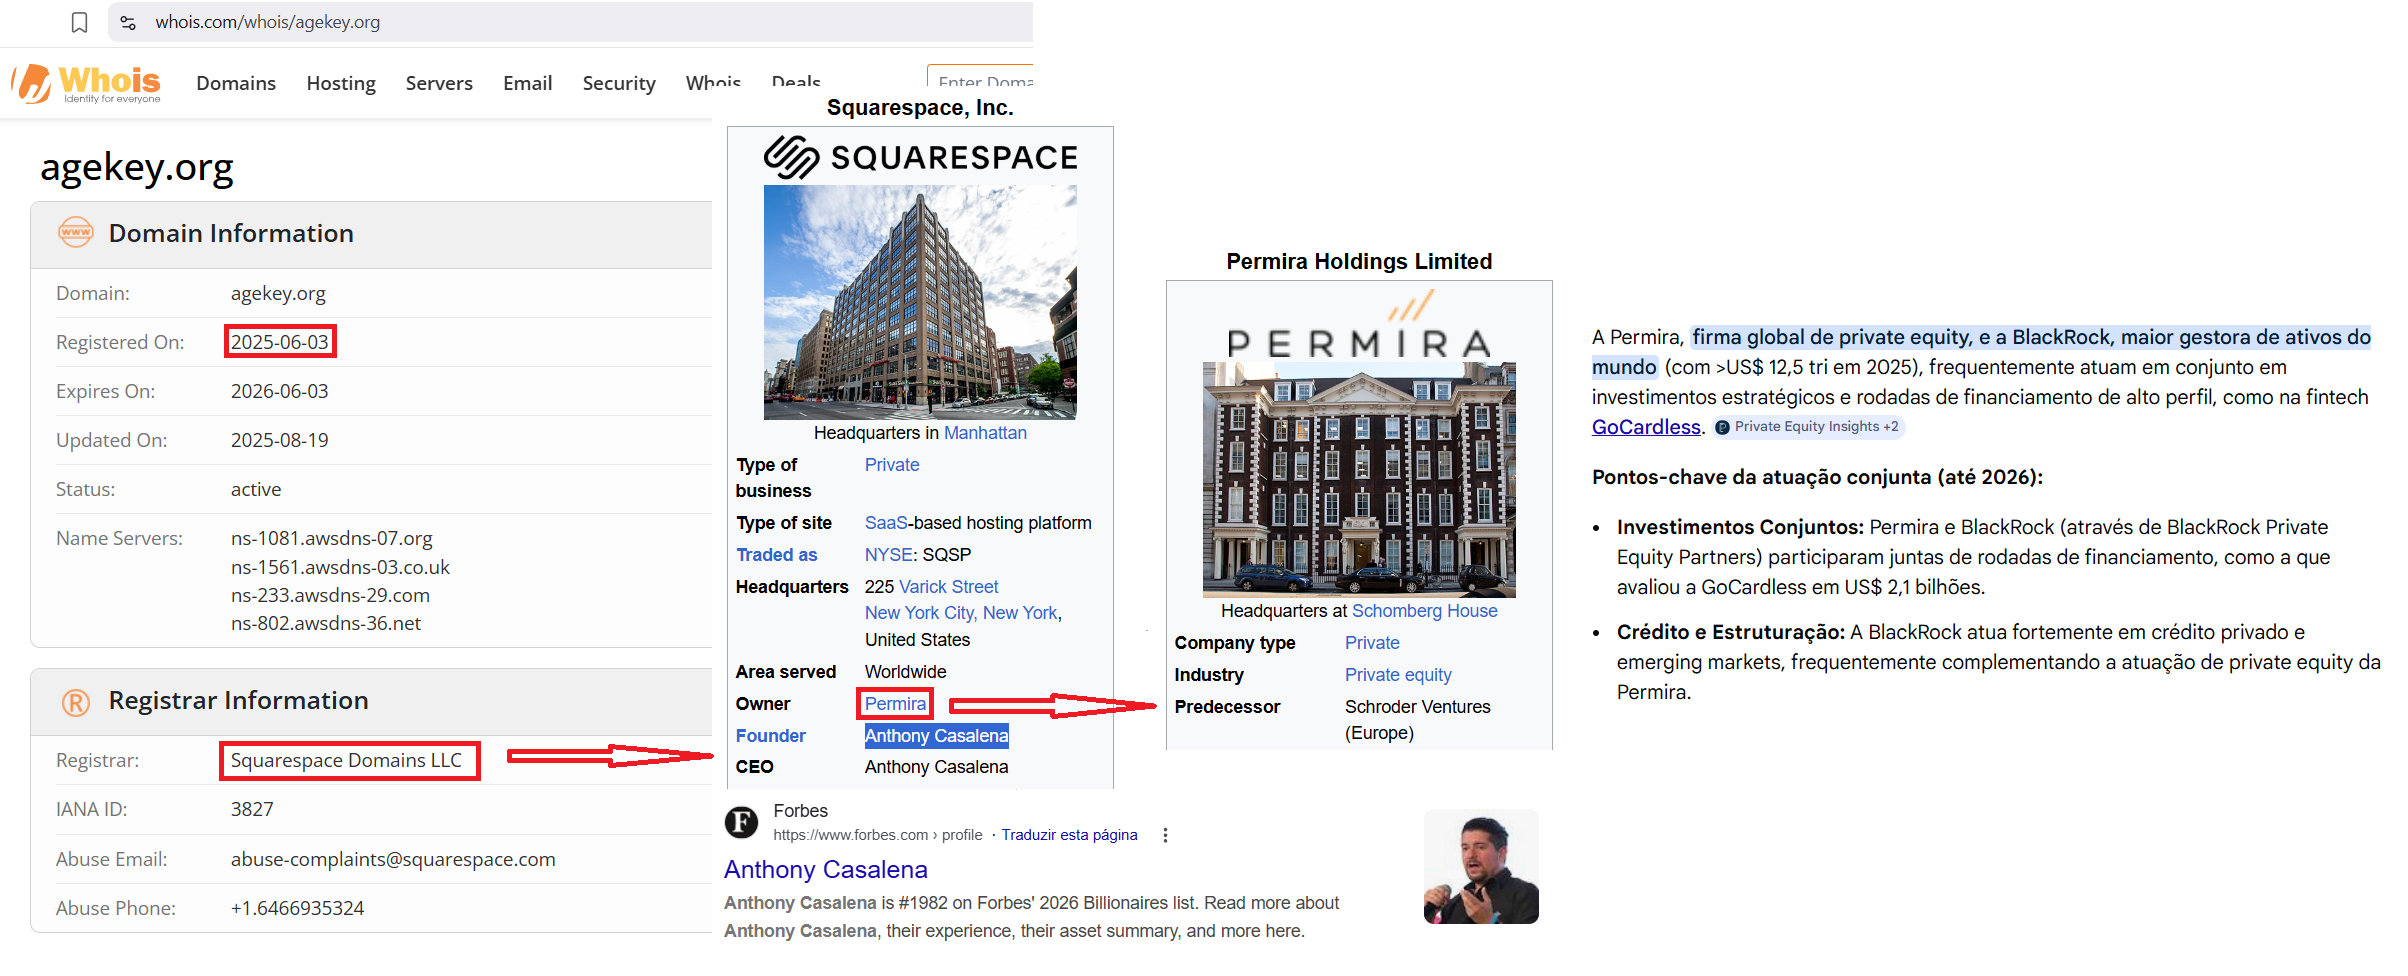Image resolution: width=2408 pixels, height=976 pixels.
Task: Click the Worldwide area served value
Action: coord(905,672)
